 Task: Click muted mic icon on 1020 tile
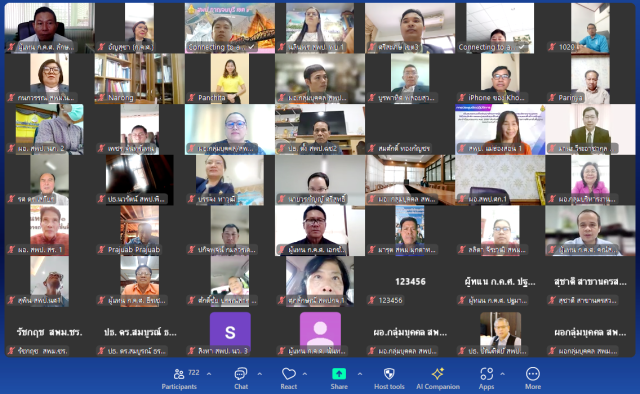click(x=552, y=47)
